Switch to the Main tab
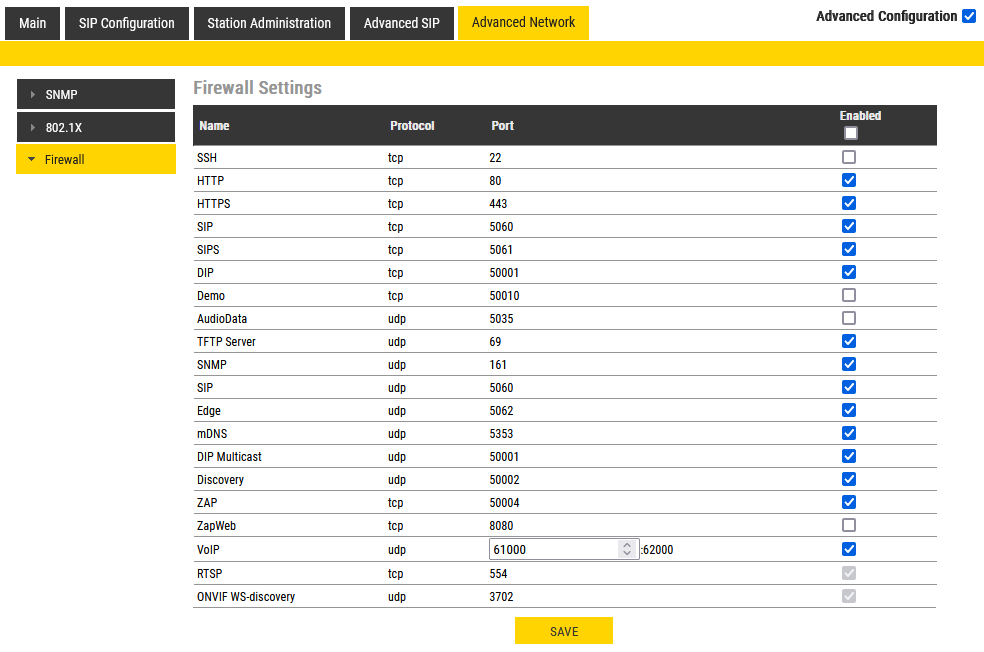The image size is (984, 652). click(x=32, y=23)
